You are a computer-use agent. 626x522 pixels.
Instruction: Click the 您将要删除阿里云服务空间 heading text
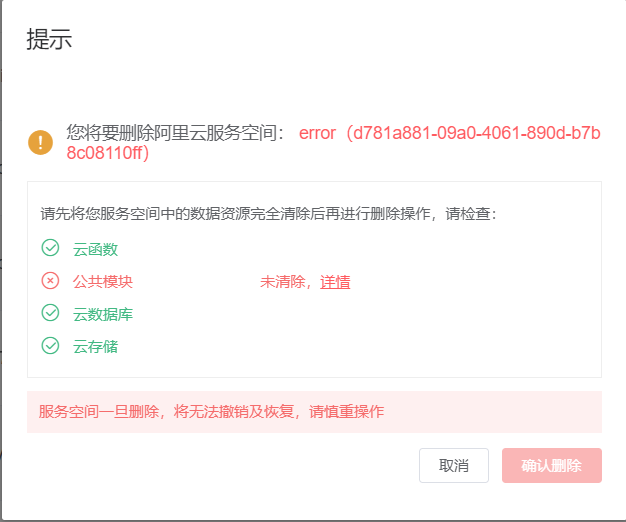tap(175, 132)
